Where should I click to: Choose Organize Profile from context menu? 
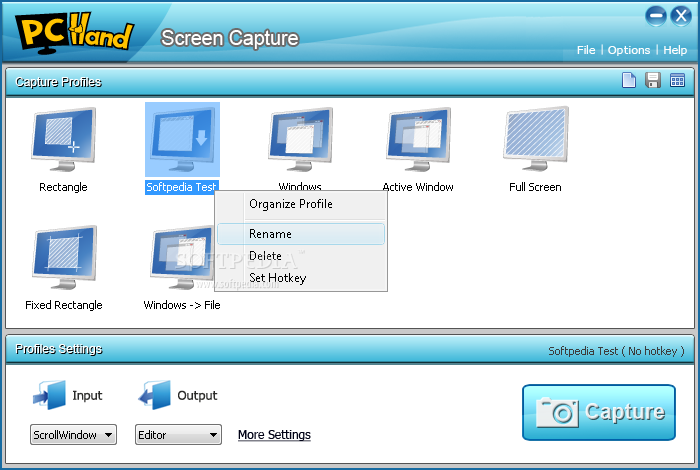pos(301,204)
